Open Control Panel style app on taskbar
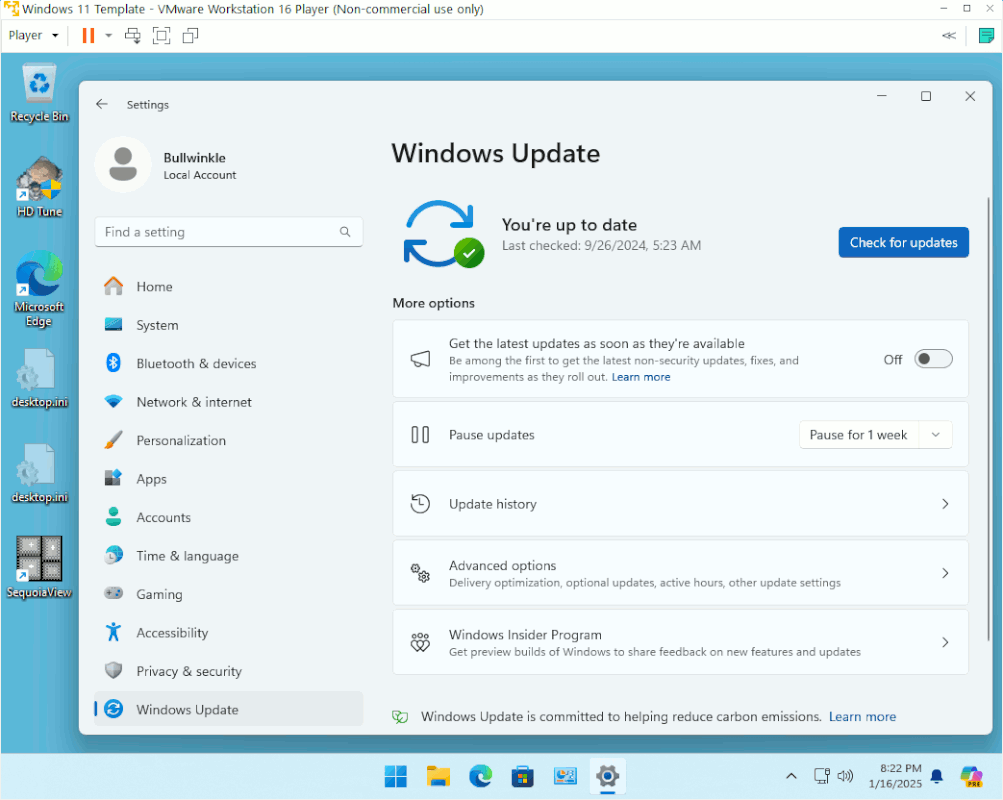 coord(565,776)
